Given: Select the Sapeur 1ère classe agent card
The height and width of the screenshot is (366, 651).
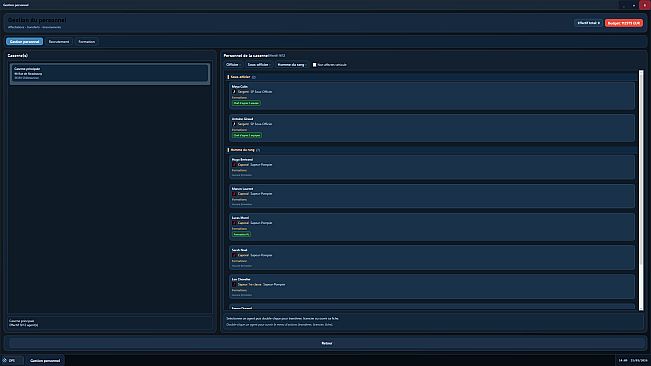Looking at the screenshot, I should [x=432, y=287].
